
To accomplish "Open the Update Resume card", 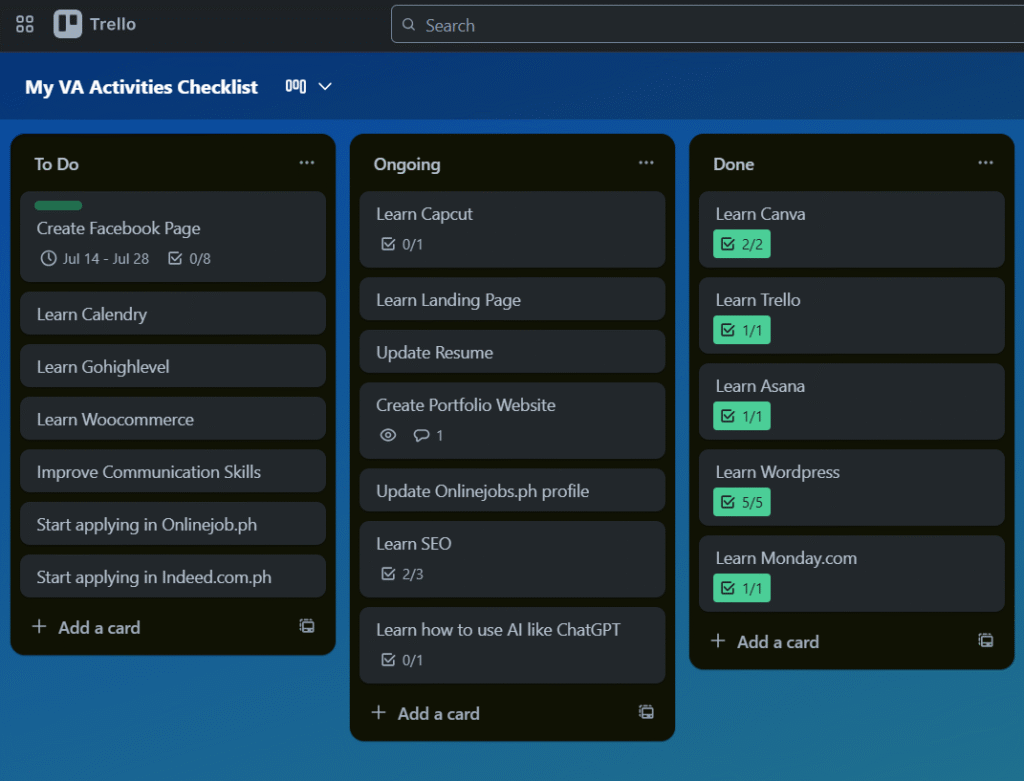I will (513, 351).
